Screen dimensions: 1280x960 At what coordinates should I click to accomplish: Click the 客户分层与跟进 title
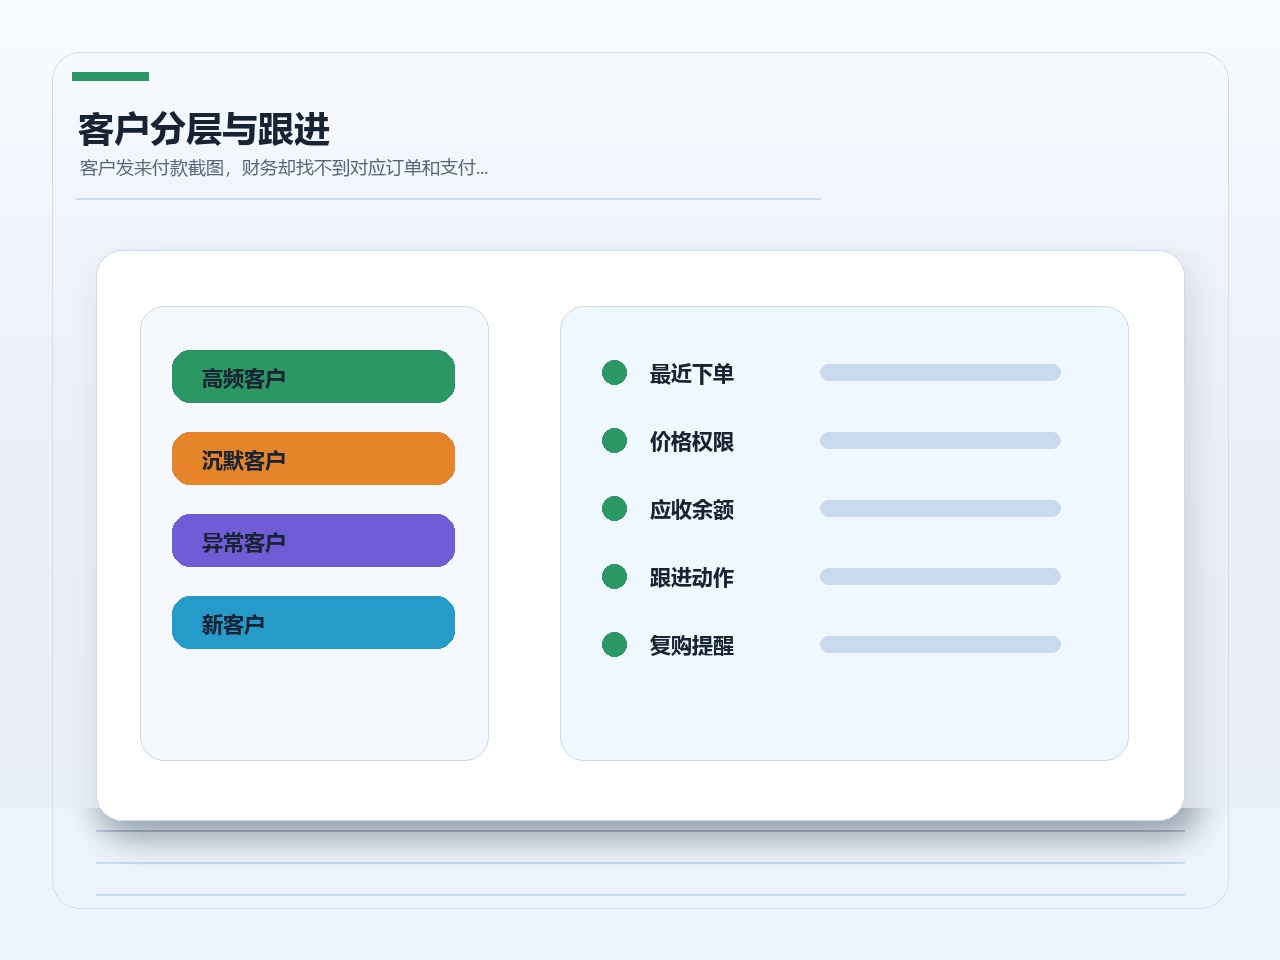point(204,130)
